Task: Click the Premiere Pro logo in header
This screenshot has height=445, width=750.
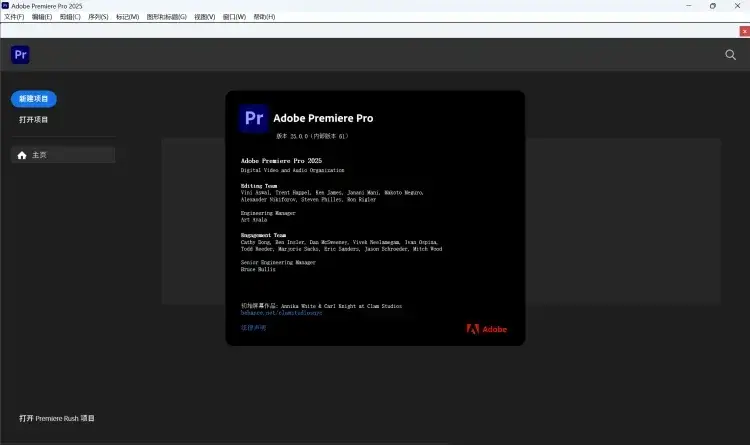Action: click(x=20, y=55)
